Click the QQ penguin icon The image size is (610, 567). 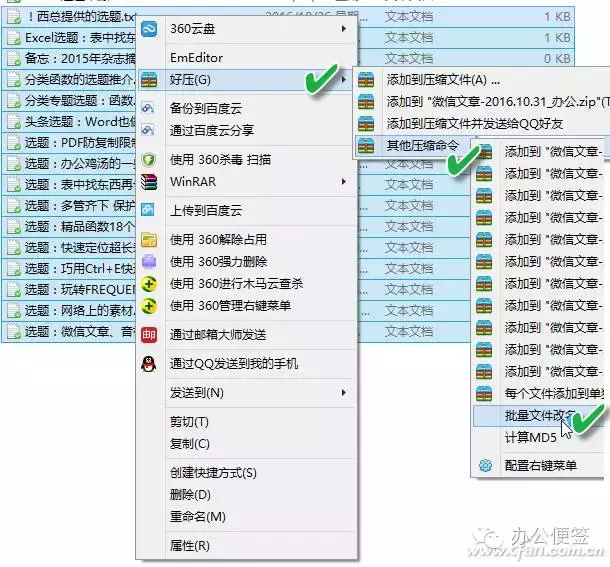pos(149,364)
